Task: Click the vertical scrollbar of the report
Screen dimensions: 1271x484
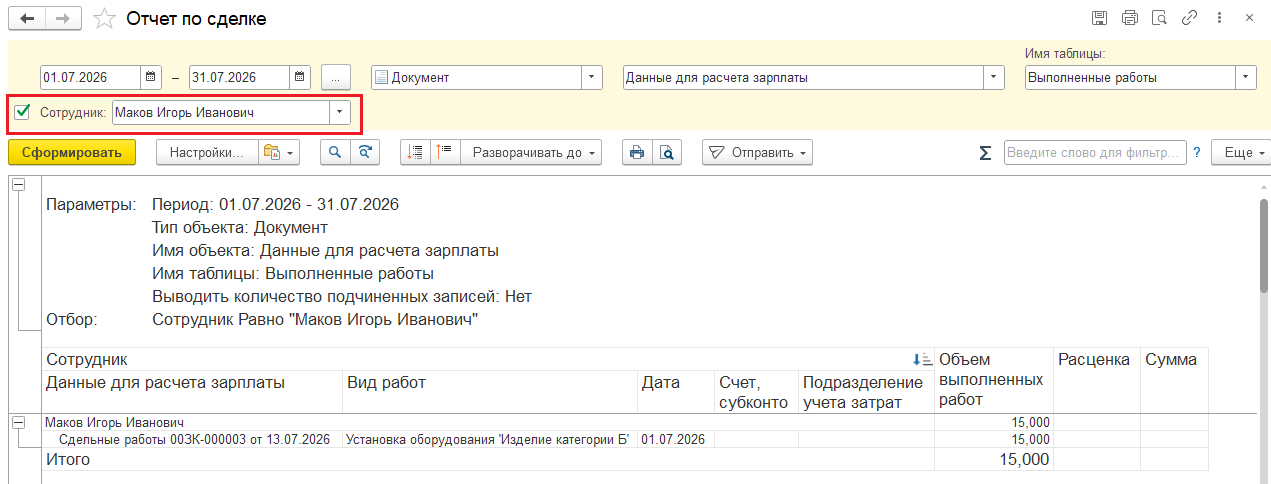Action: coord(1264,245)
